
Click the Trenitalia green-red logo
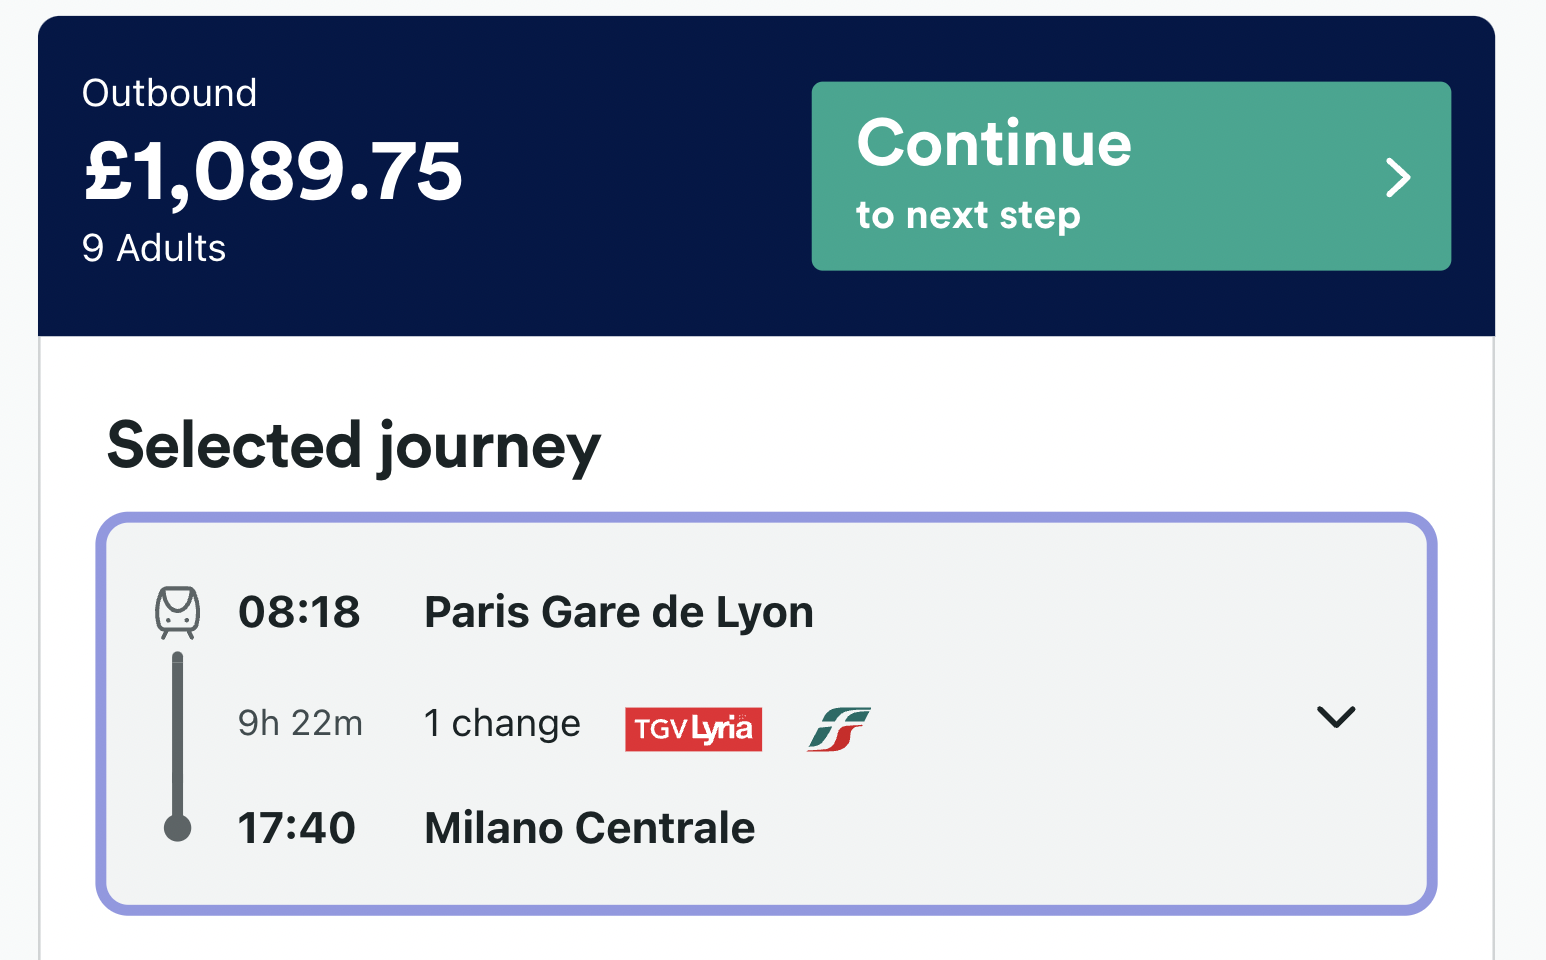839,728
